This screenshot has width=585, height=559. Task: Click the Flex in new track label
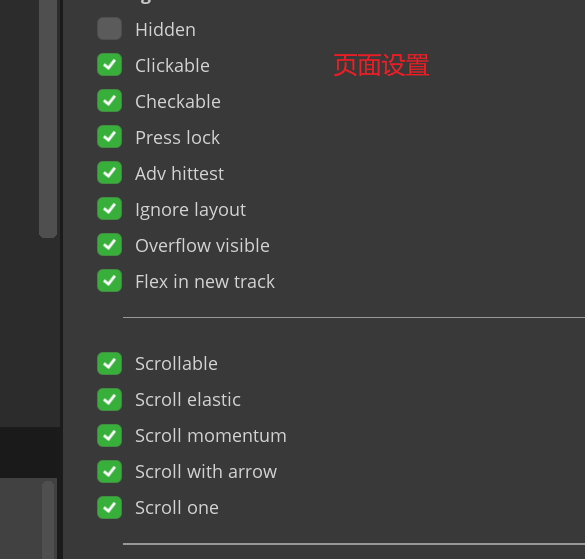point(205,281)
